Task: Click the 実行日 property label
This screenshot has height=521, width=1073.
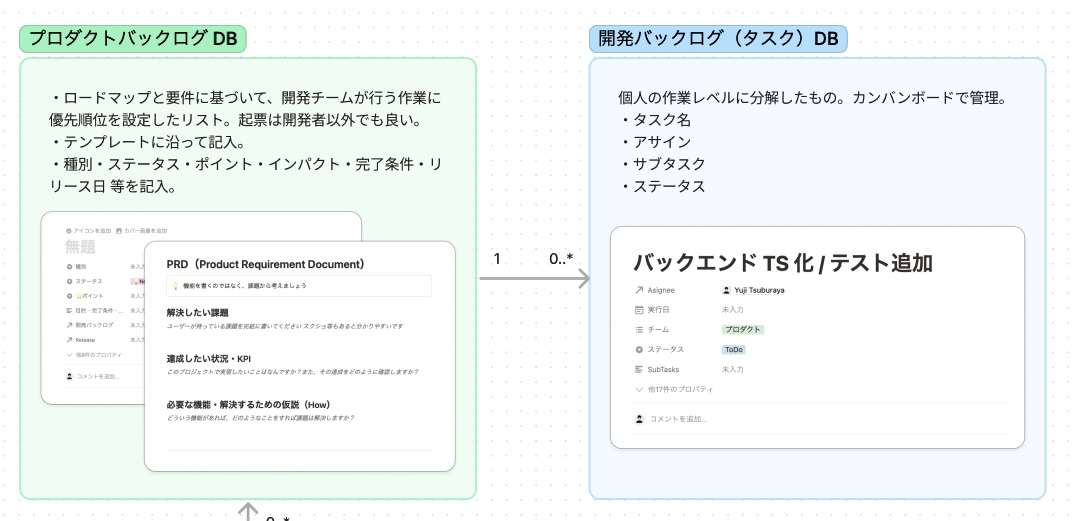Action: [658, 310]
